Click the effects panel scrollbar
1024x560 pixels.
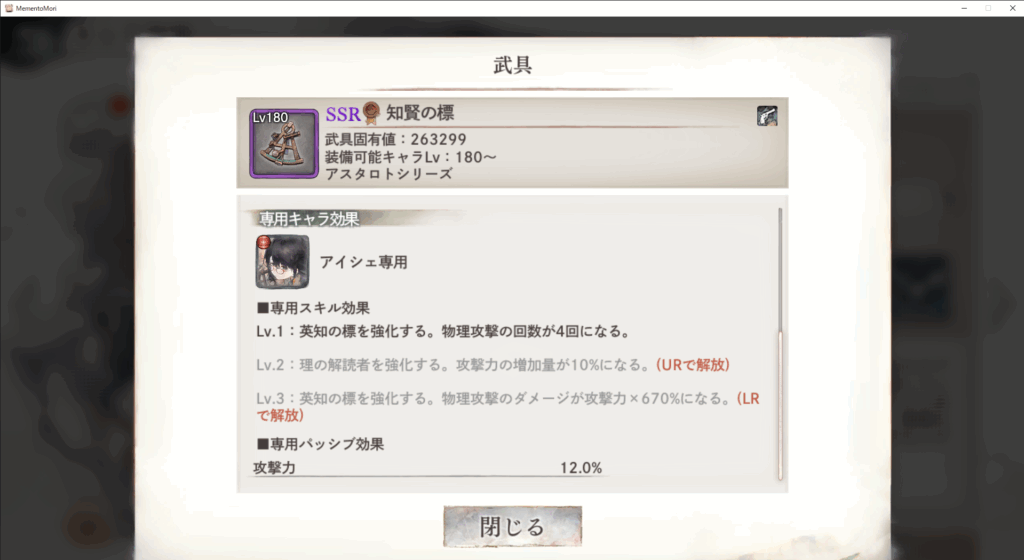pos(780,344)
